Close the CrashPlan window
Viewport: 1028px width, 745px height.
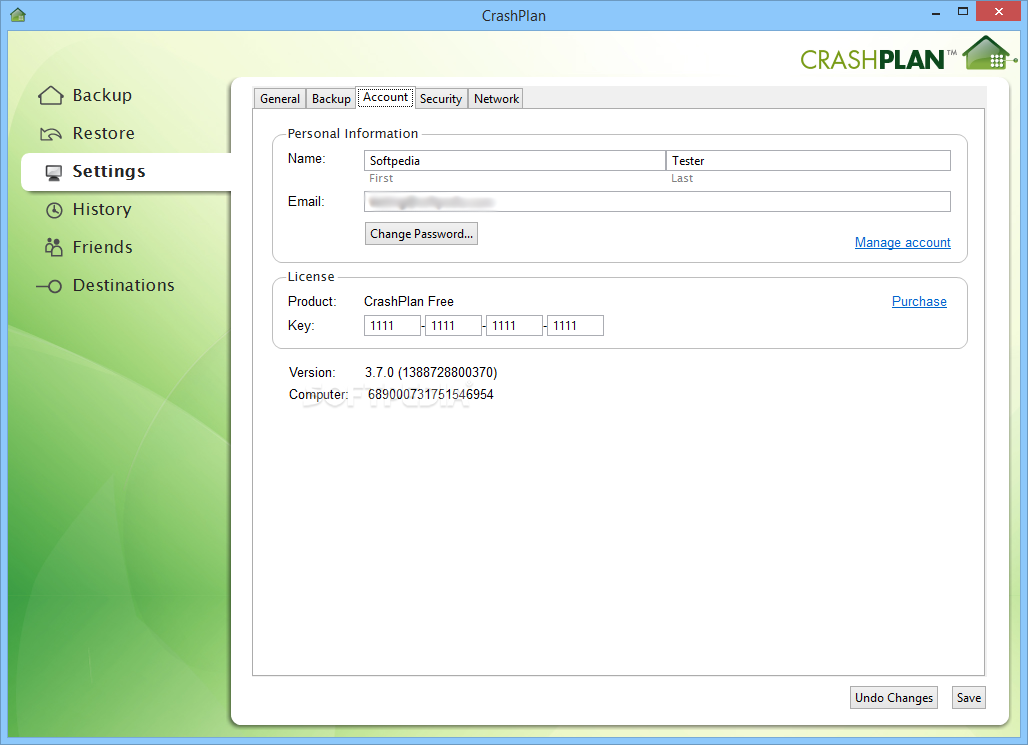[998, 11]
